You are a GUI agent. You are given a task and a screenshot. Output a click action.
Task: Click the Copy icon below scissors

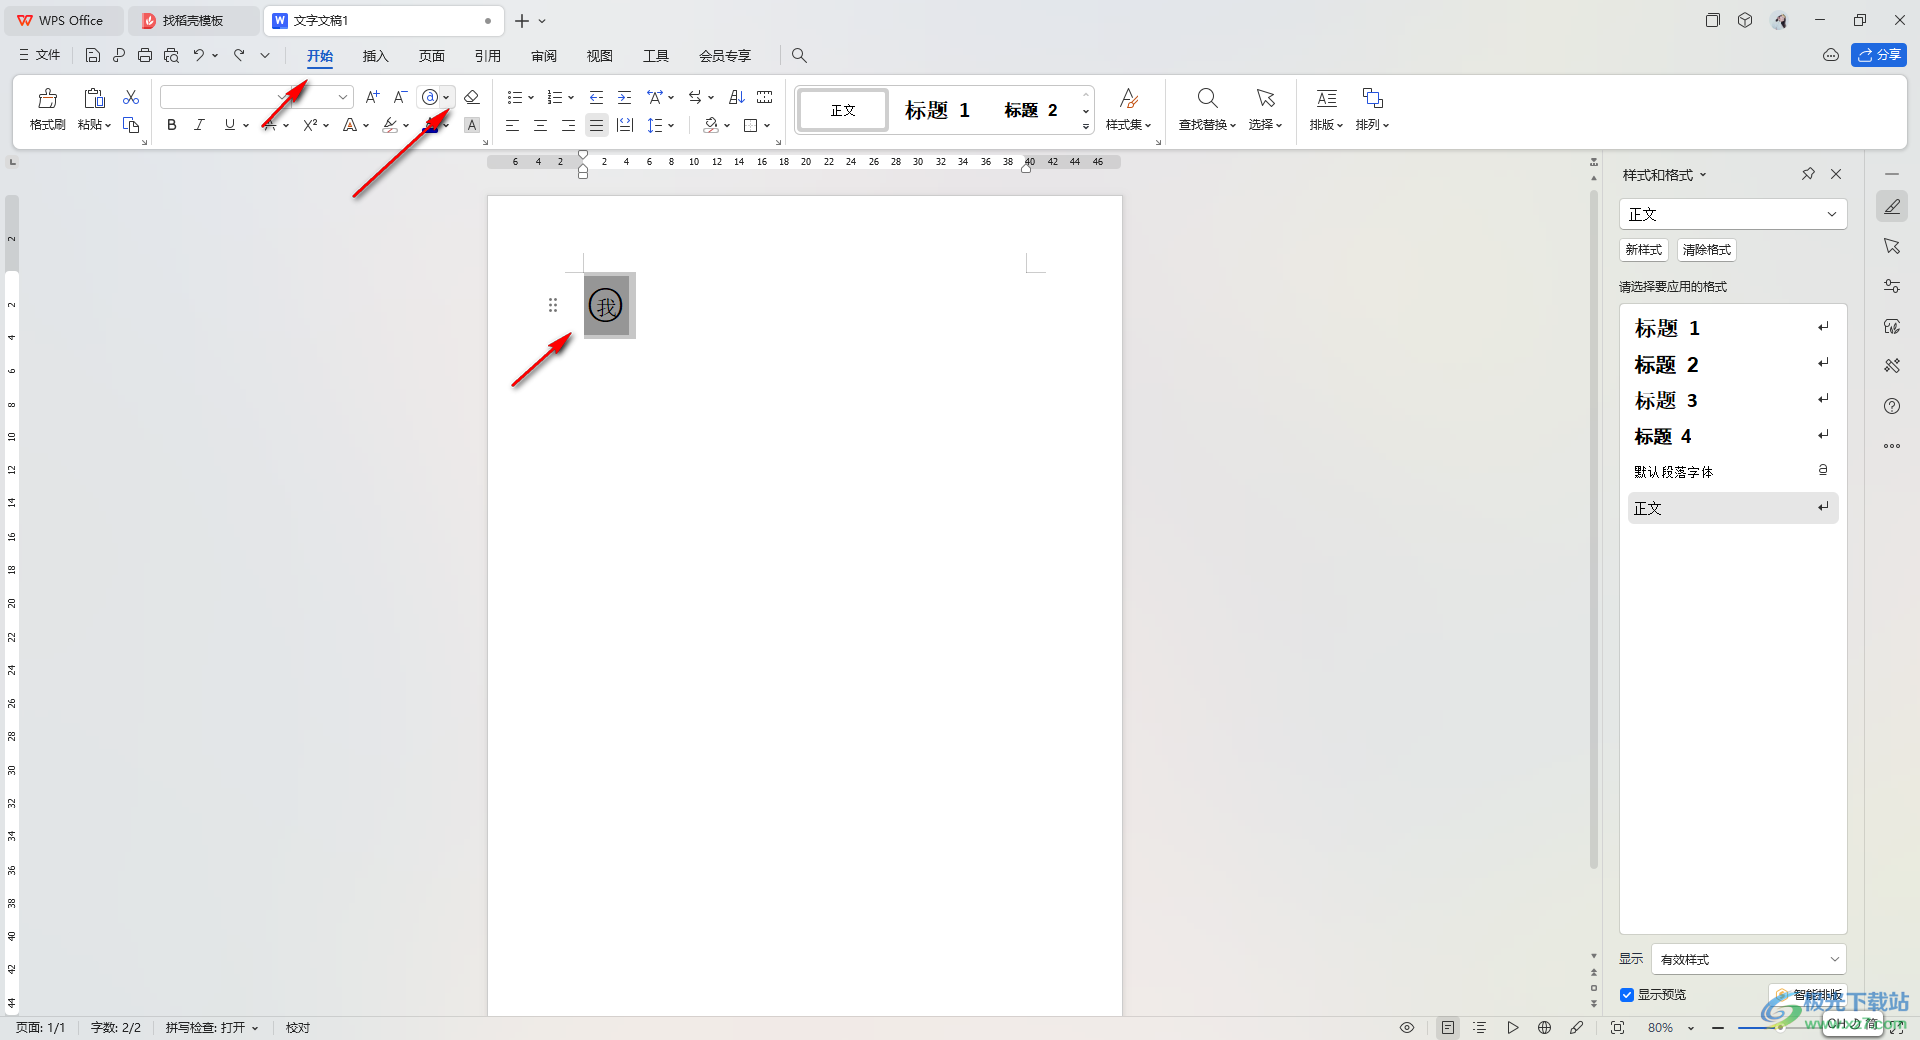coord(131,125)
